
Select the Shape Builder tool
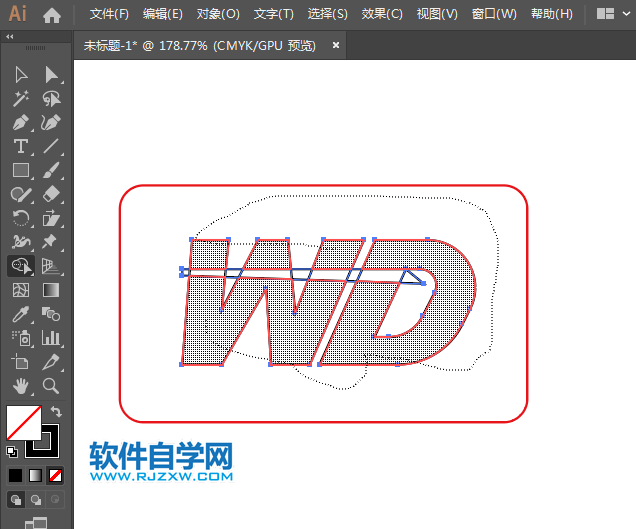(21, 266)
